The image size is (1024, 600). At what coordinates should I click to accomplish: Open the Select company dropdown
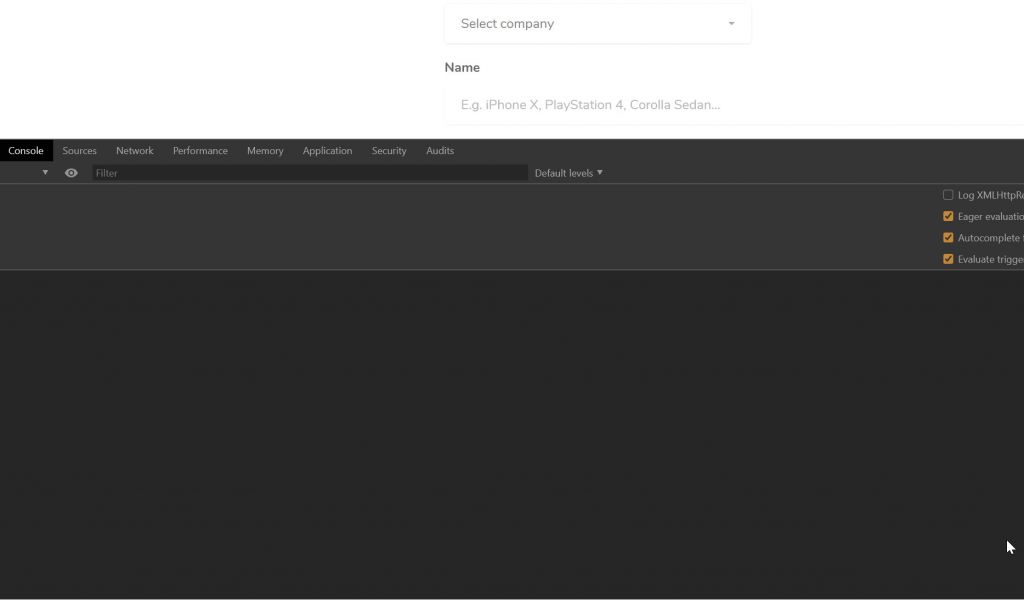597,23
